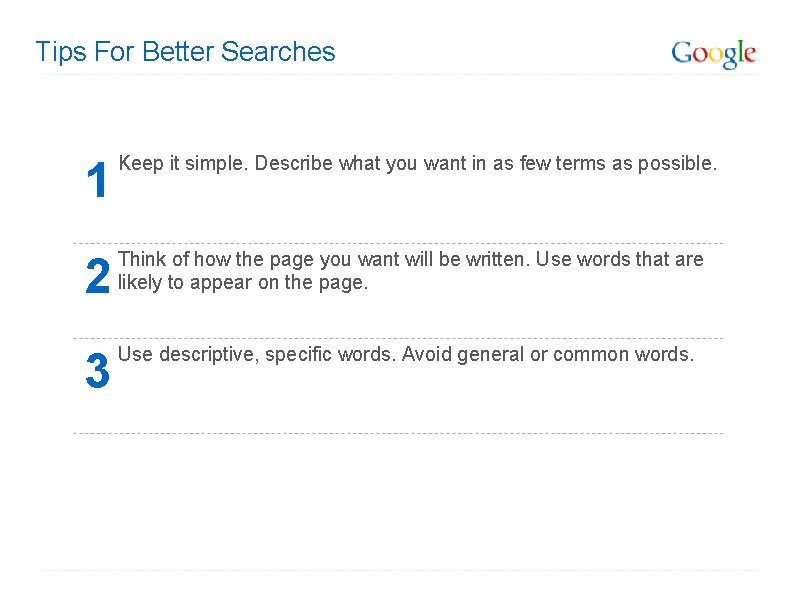Click the dotted divider below tip 3
This screenshot has height=600, width=800.
(x=398, y=433)
